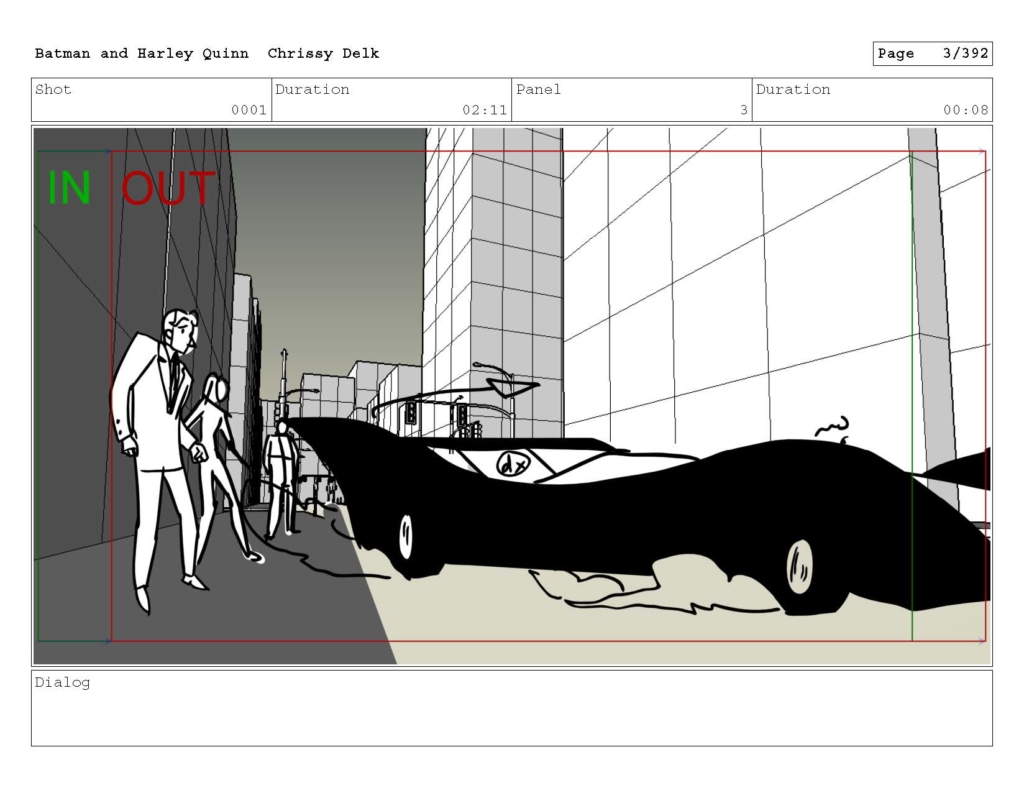1024x793 pixels.
Task: Click the green "IN" camera frame label
Action: point(69,188)
